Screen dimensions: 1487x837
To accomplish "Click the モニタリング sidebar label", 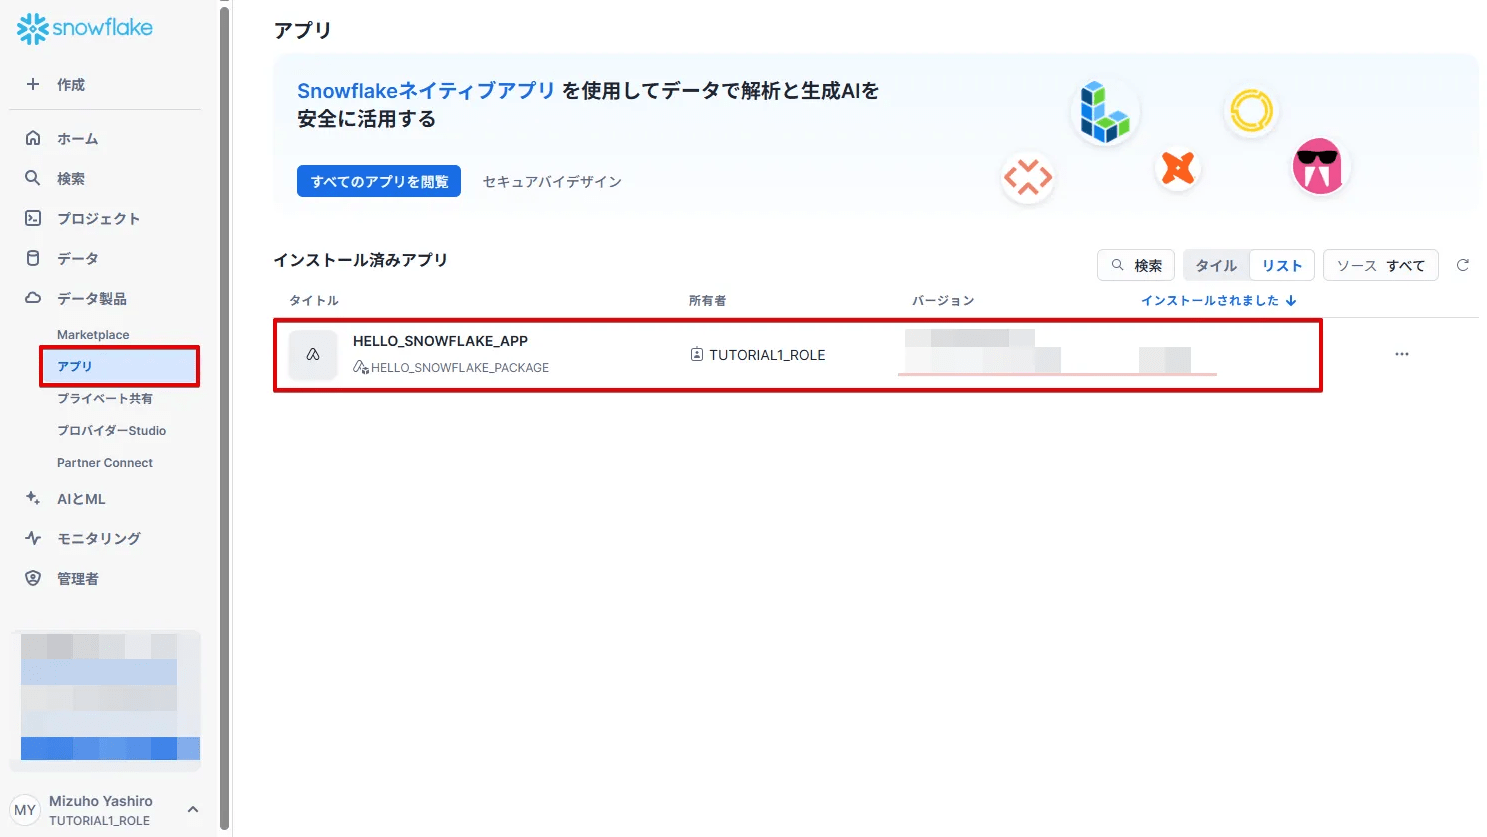I will [x=99, y=538].
